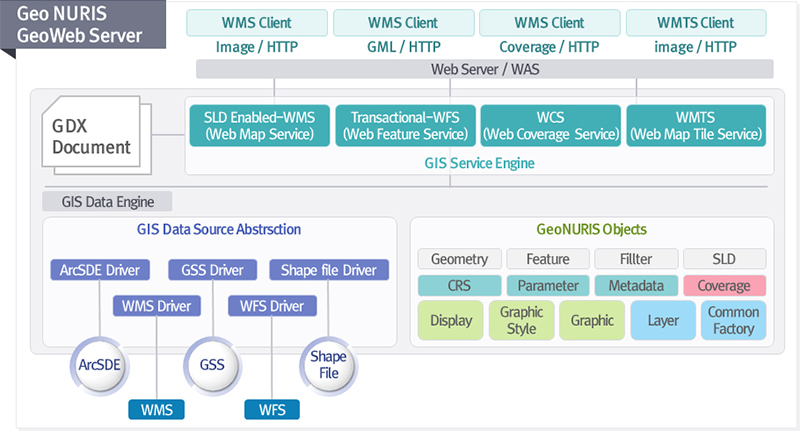Click the 'image / HTTP' text under WMTS Client

695,47
